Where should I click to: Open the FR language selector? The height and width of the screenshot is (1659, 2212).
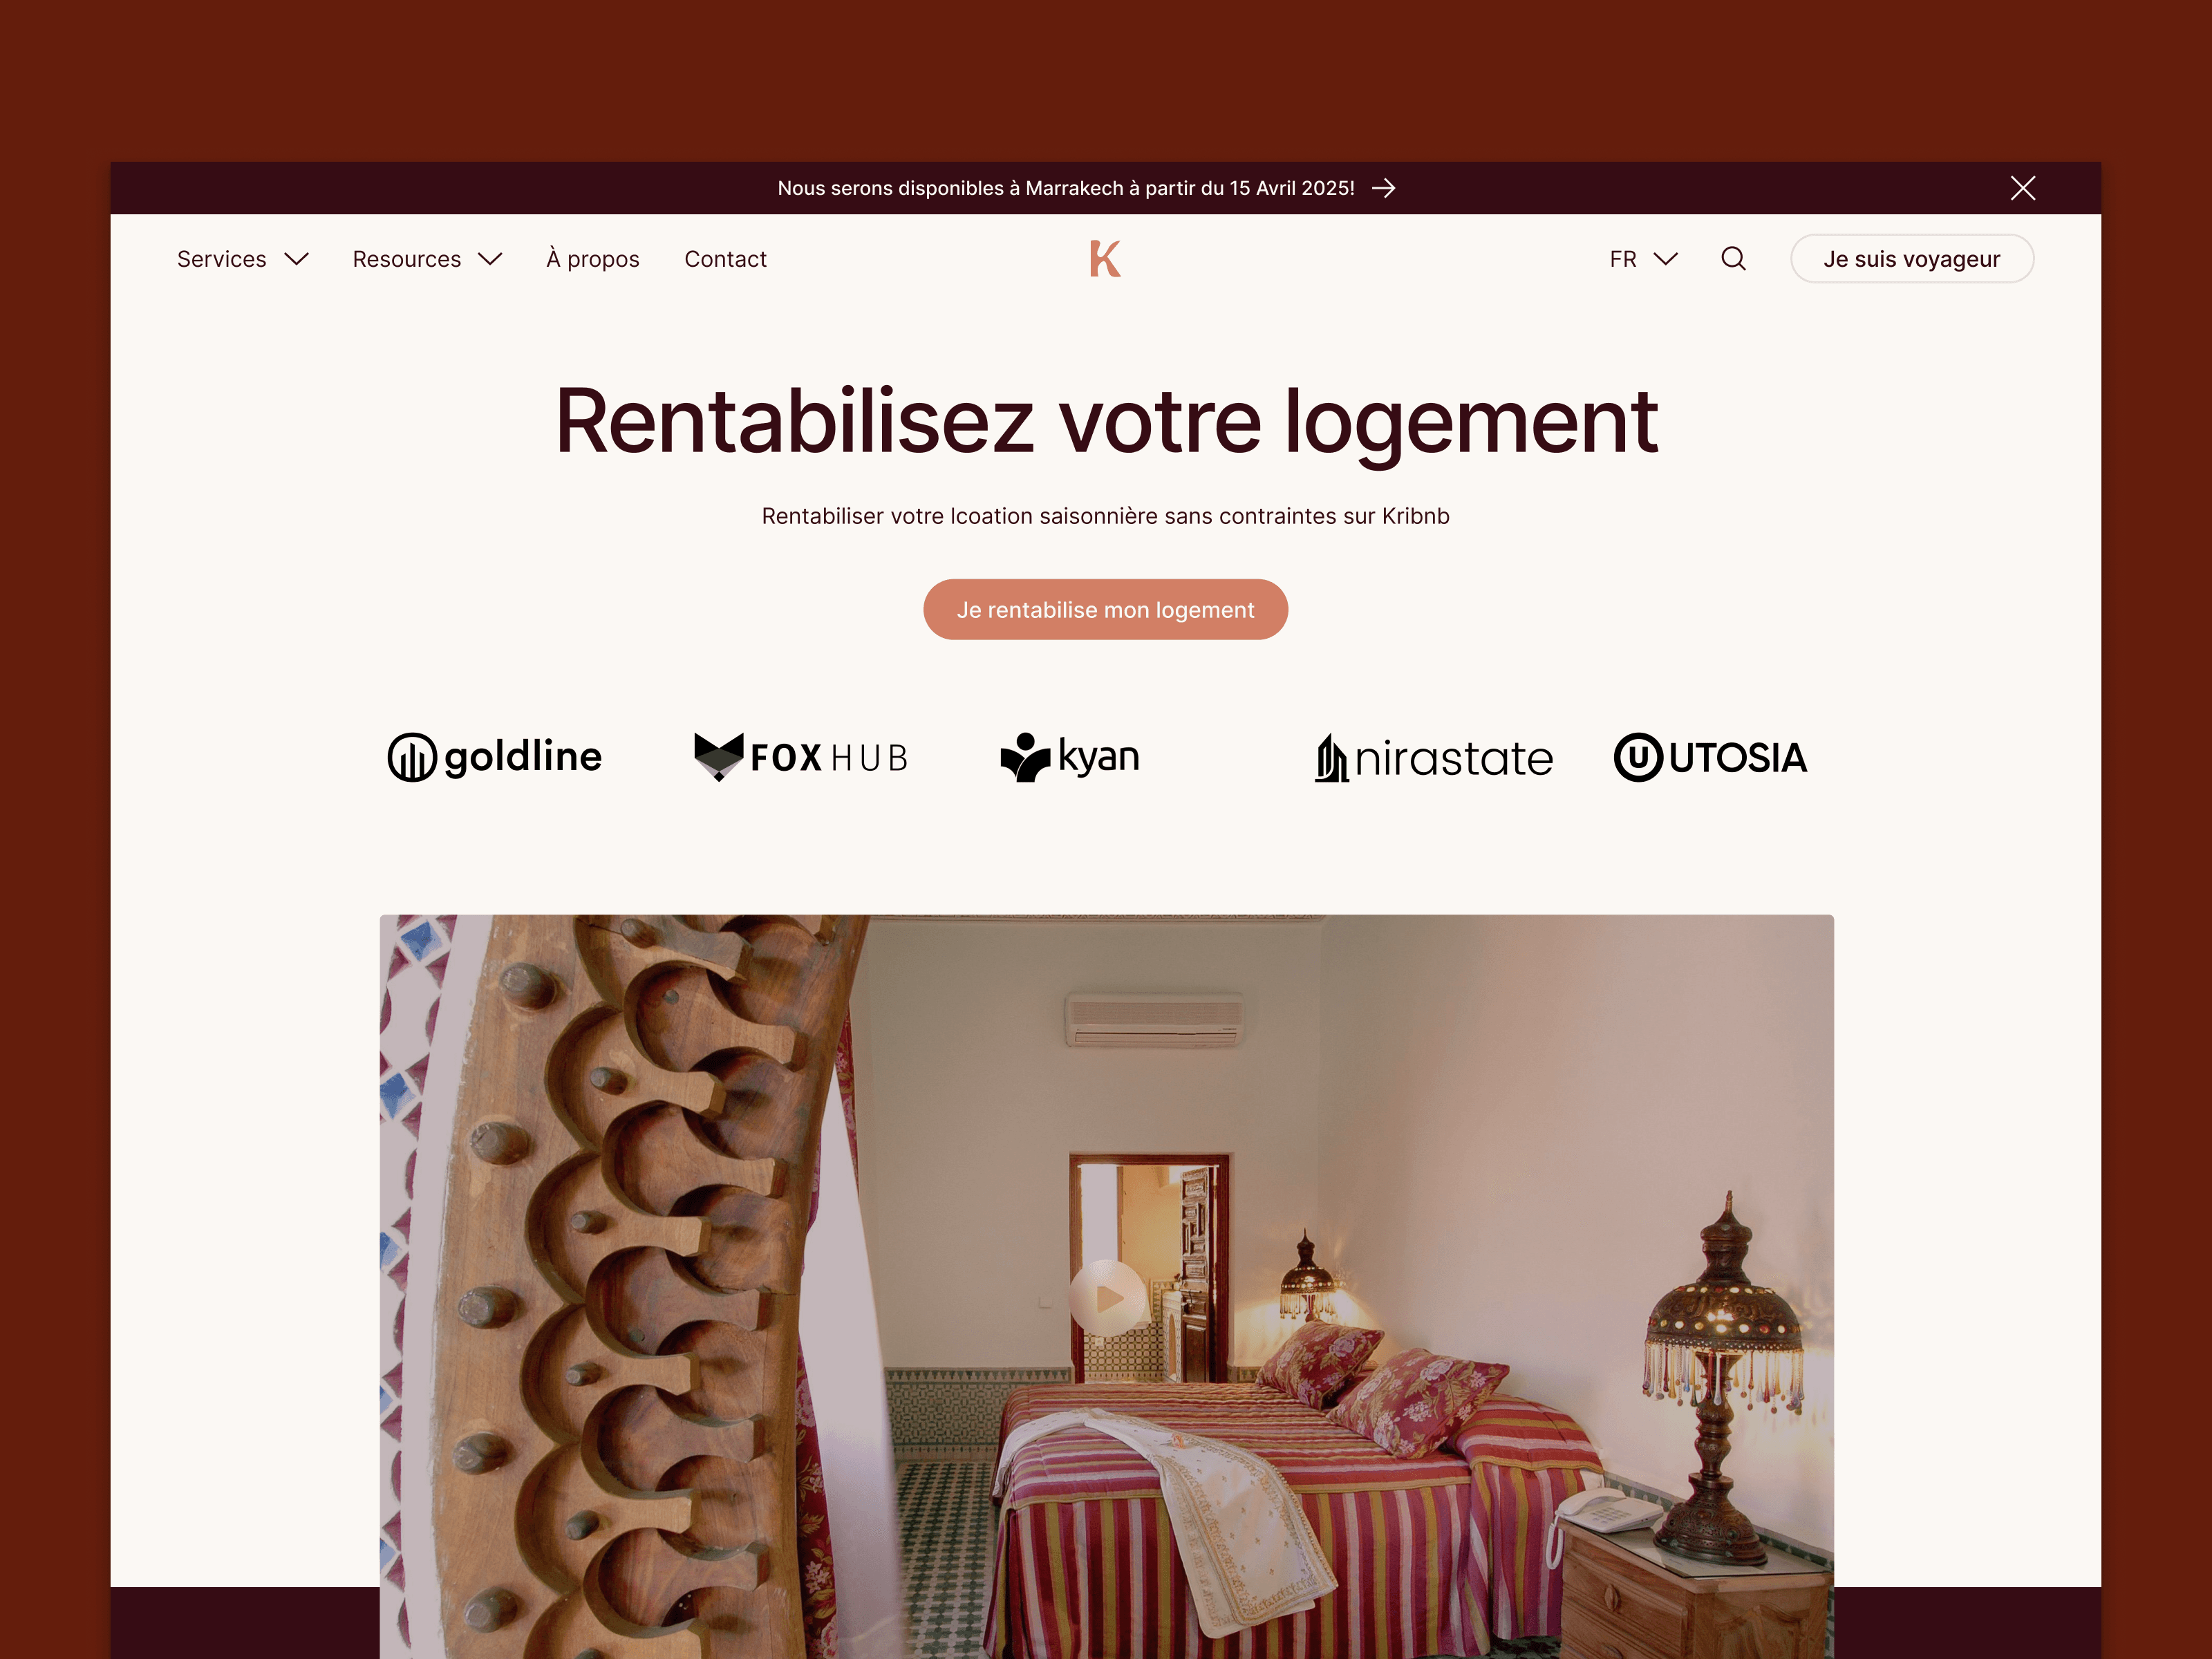1644,259
